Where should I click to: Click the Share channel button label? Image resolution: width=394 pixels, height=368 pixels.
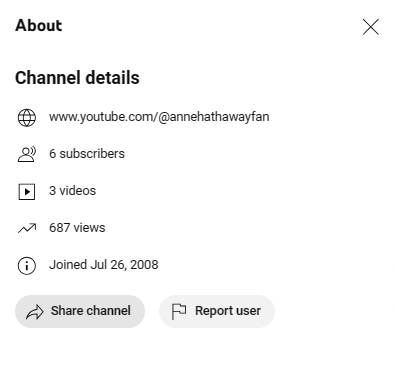point(91,311)
